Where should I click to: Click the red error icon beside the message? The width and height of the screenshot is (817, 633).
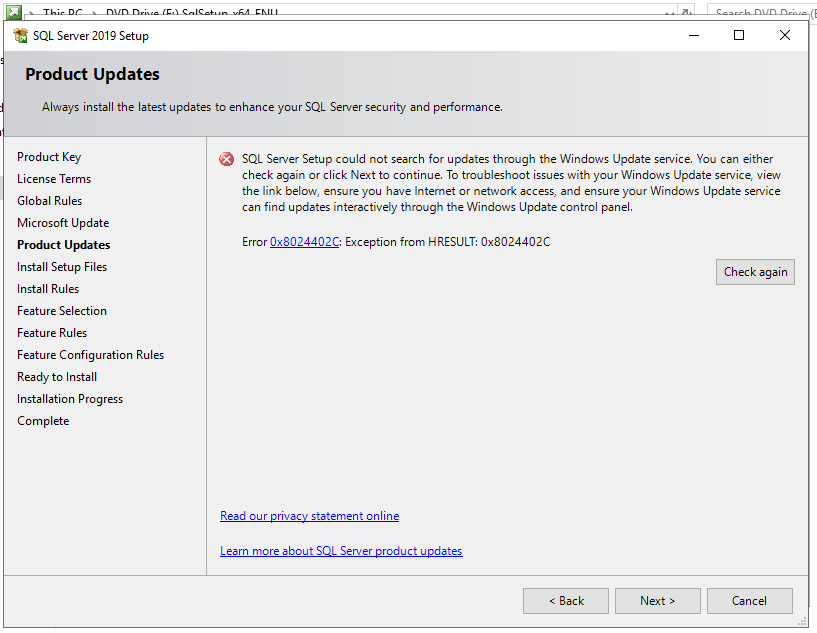(227, 159)
